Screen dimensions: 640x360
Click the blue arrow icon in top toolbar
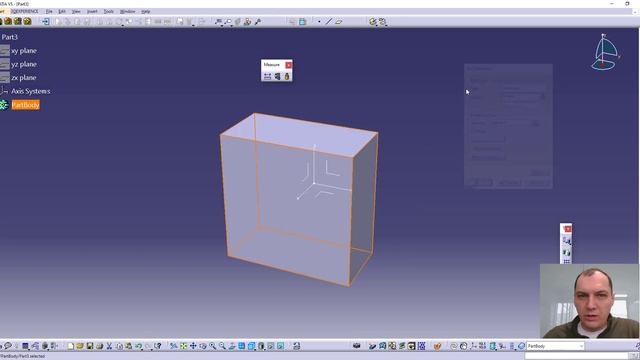pos(45,22)
